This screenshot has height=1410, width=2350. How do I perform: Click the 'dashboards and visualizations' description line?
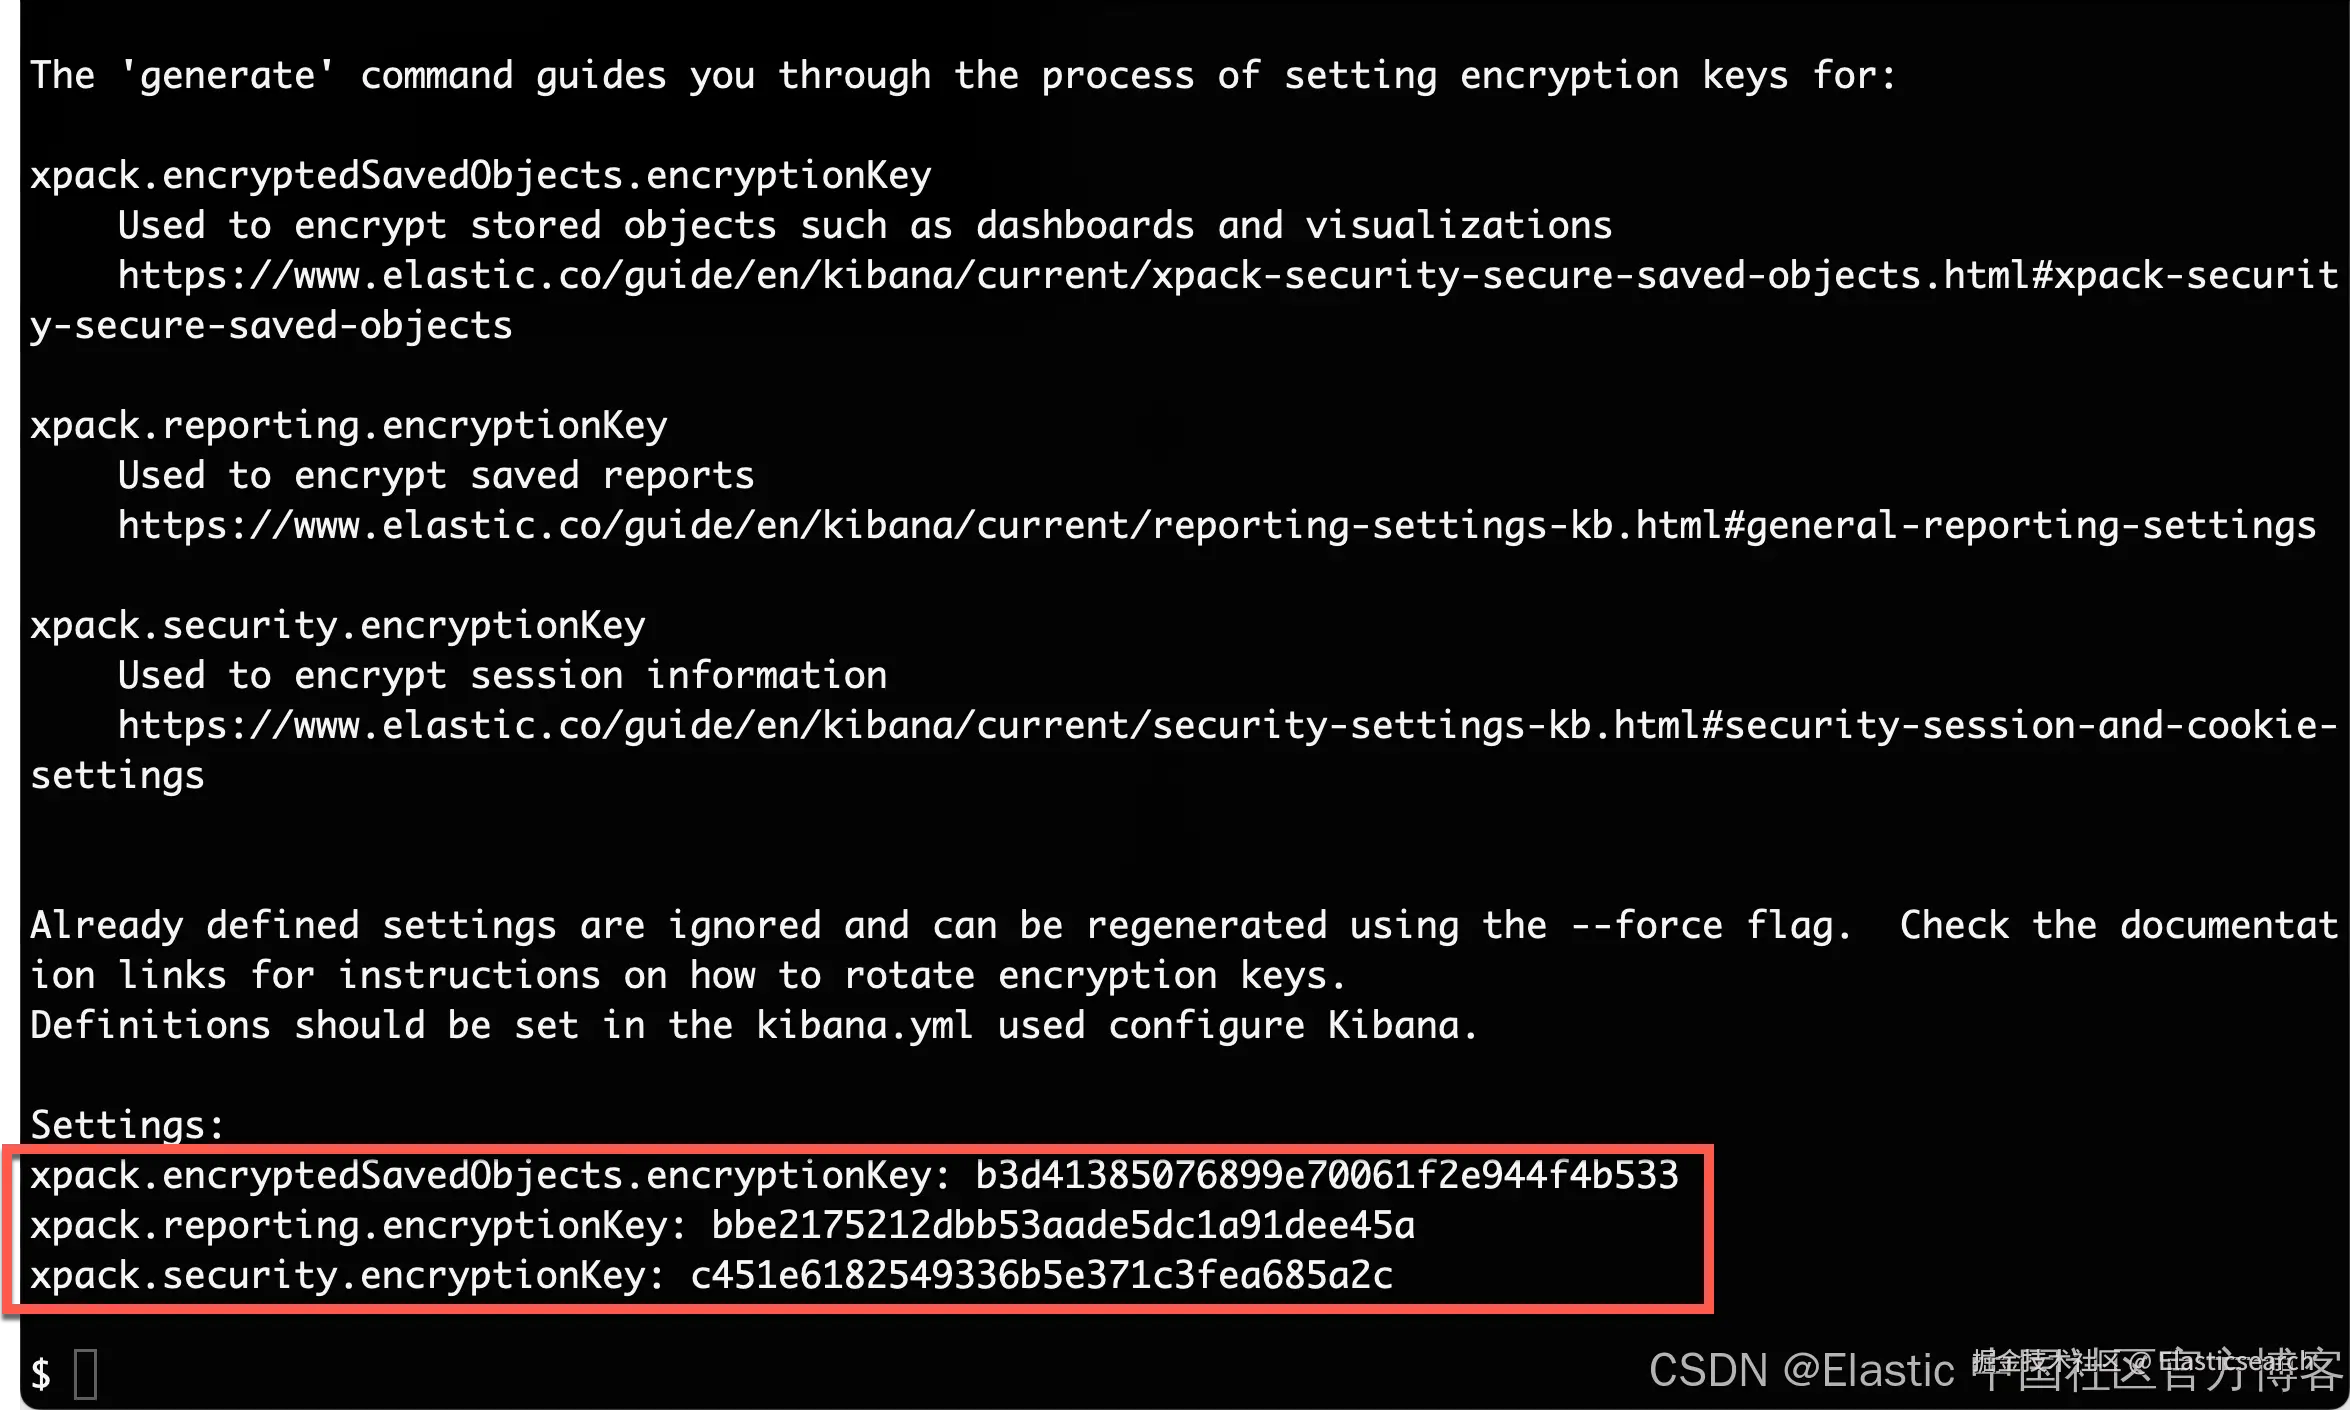[x=1294, y=226]
